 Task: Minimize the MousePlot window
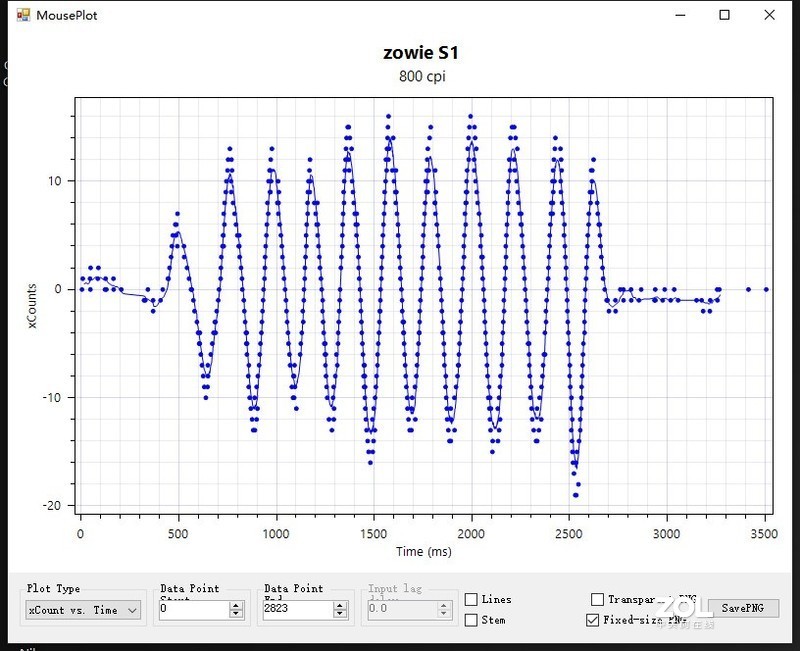pos(680,15)
